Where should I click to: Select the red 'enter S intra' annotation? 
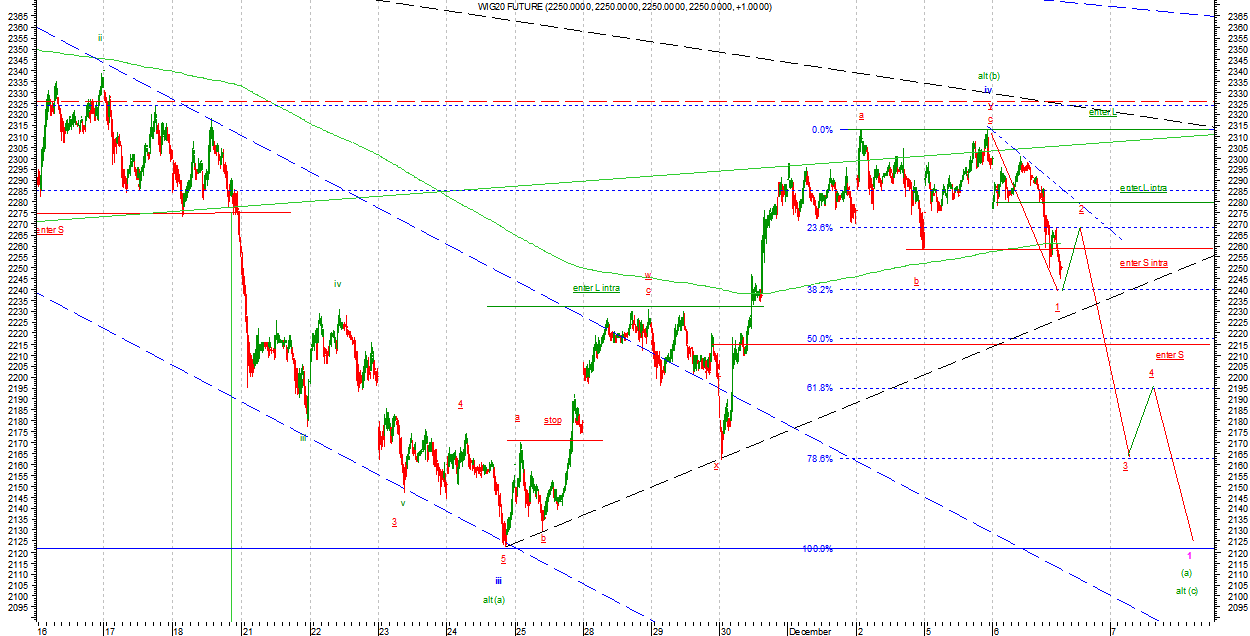[x=1143, y=263]
